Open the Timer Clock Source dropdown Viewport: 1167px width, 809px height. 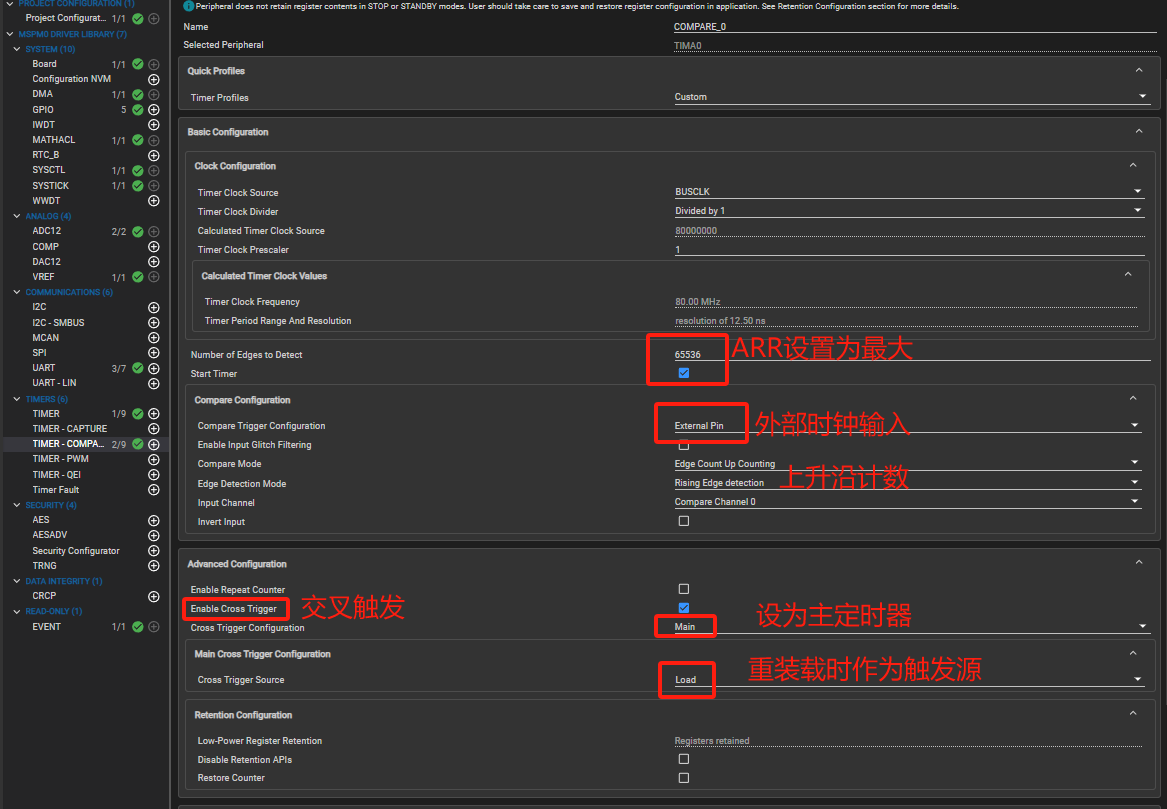tap(909, 192)
